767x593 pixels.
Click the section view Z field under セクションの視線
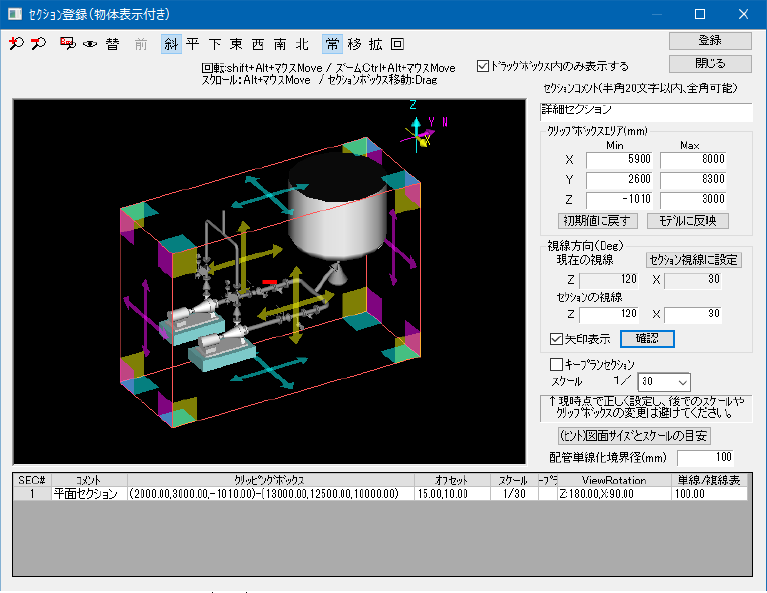tap(609, 314)
